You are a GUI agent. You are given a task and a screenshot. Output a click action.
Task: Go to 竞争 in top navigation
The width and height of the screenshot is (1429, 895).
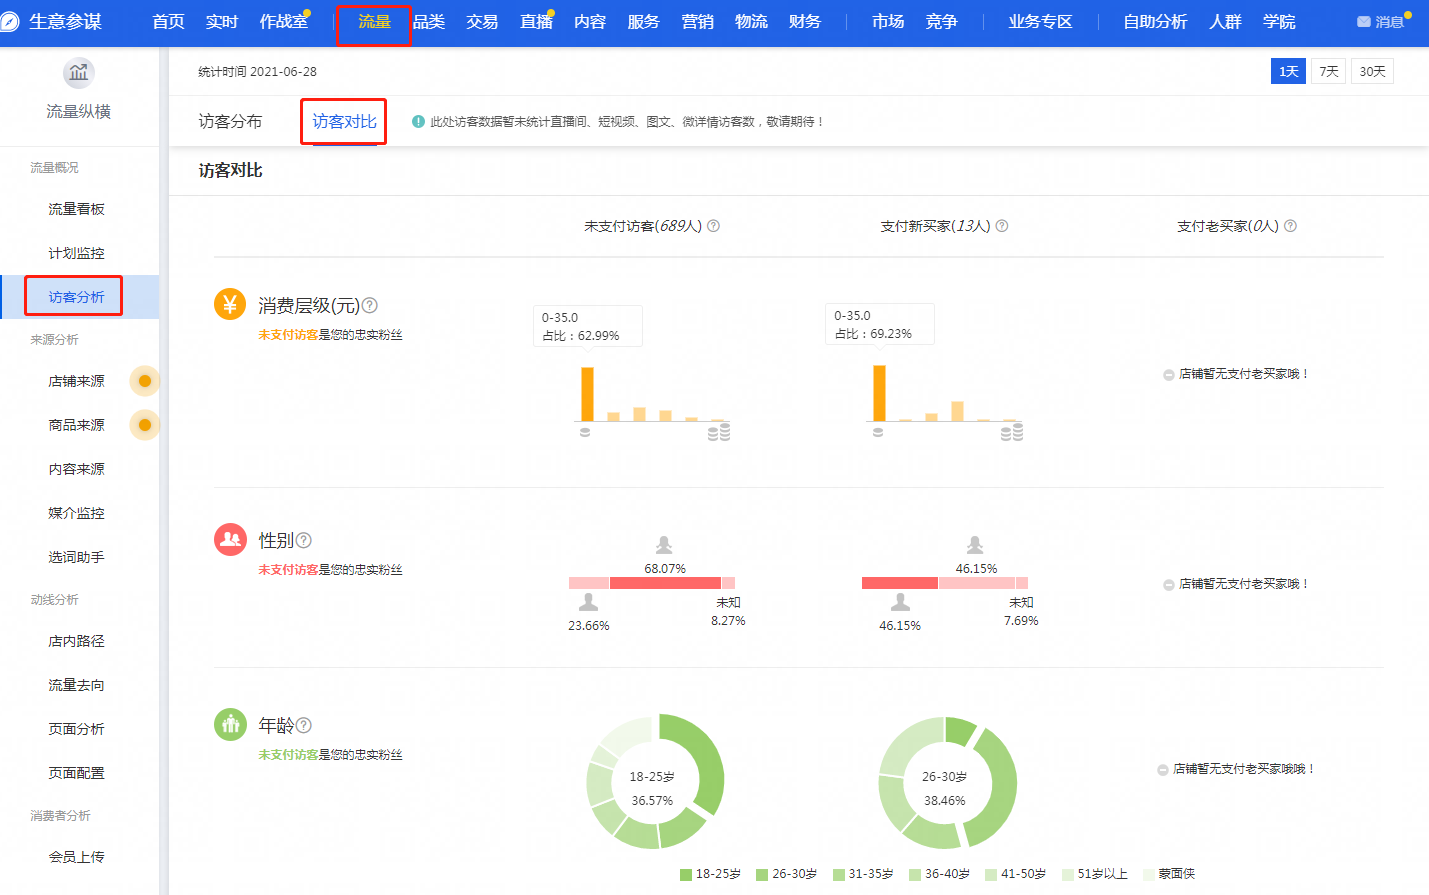point(941,21)
